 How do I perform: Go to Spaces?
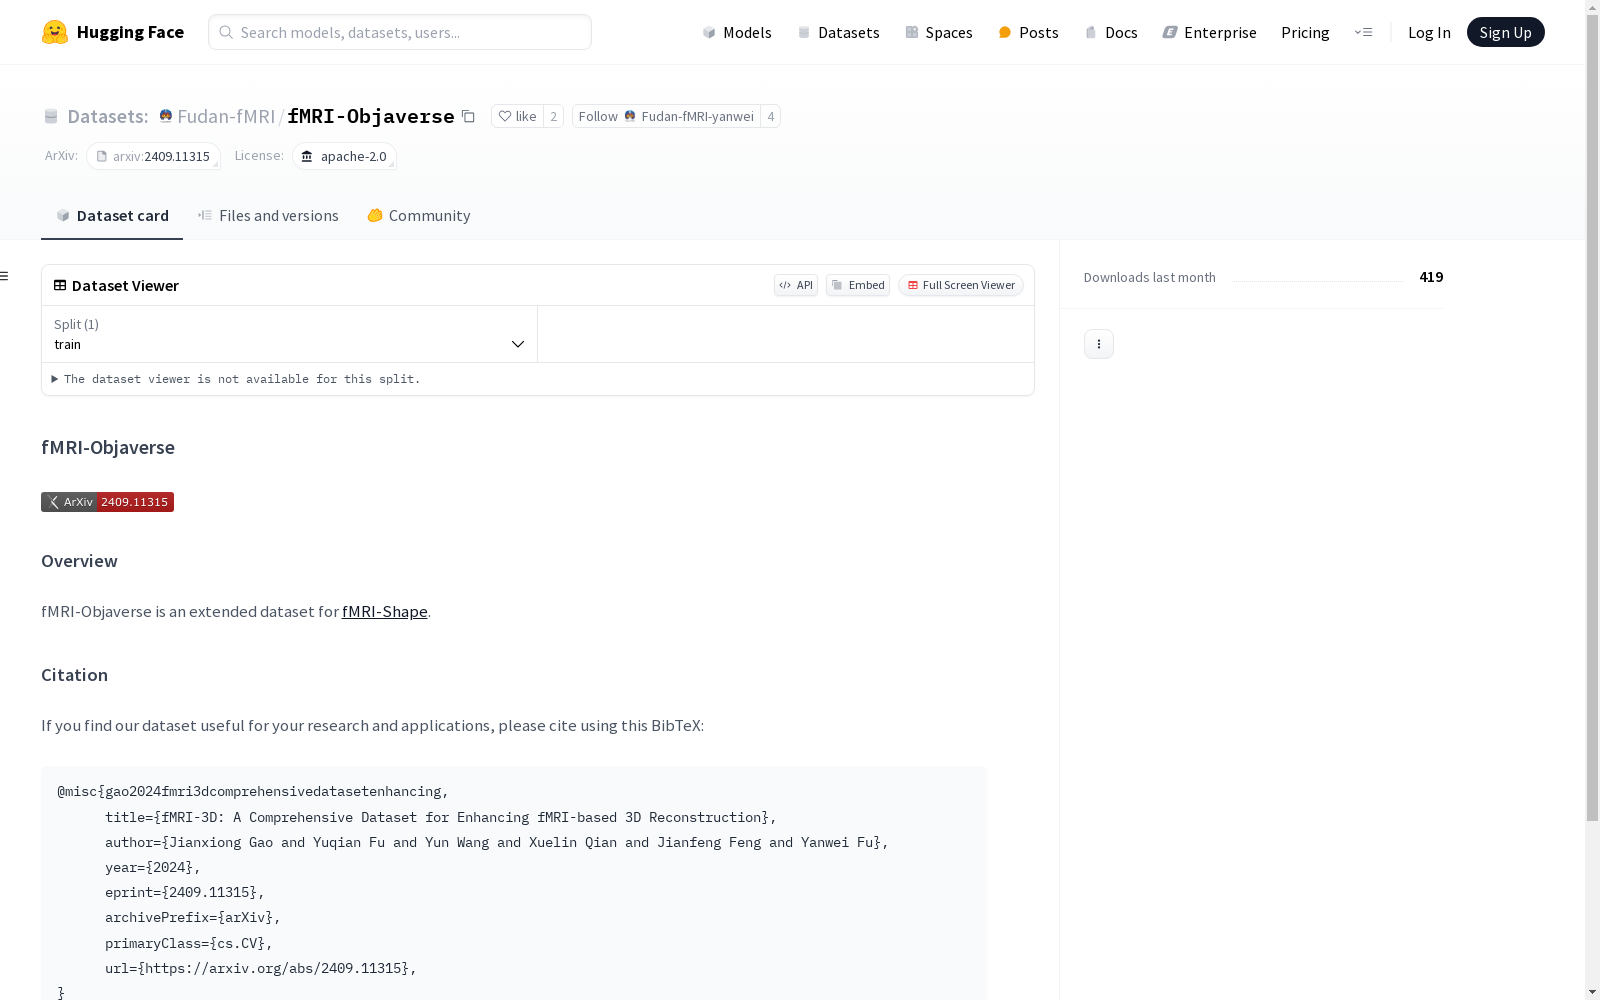[939, 32]
